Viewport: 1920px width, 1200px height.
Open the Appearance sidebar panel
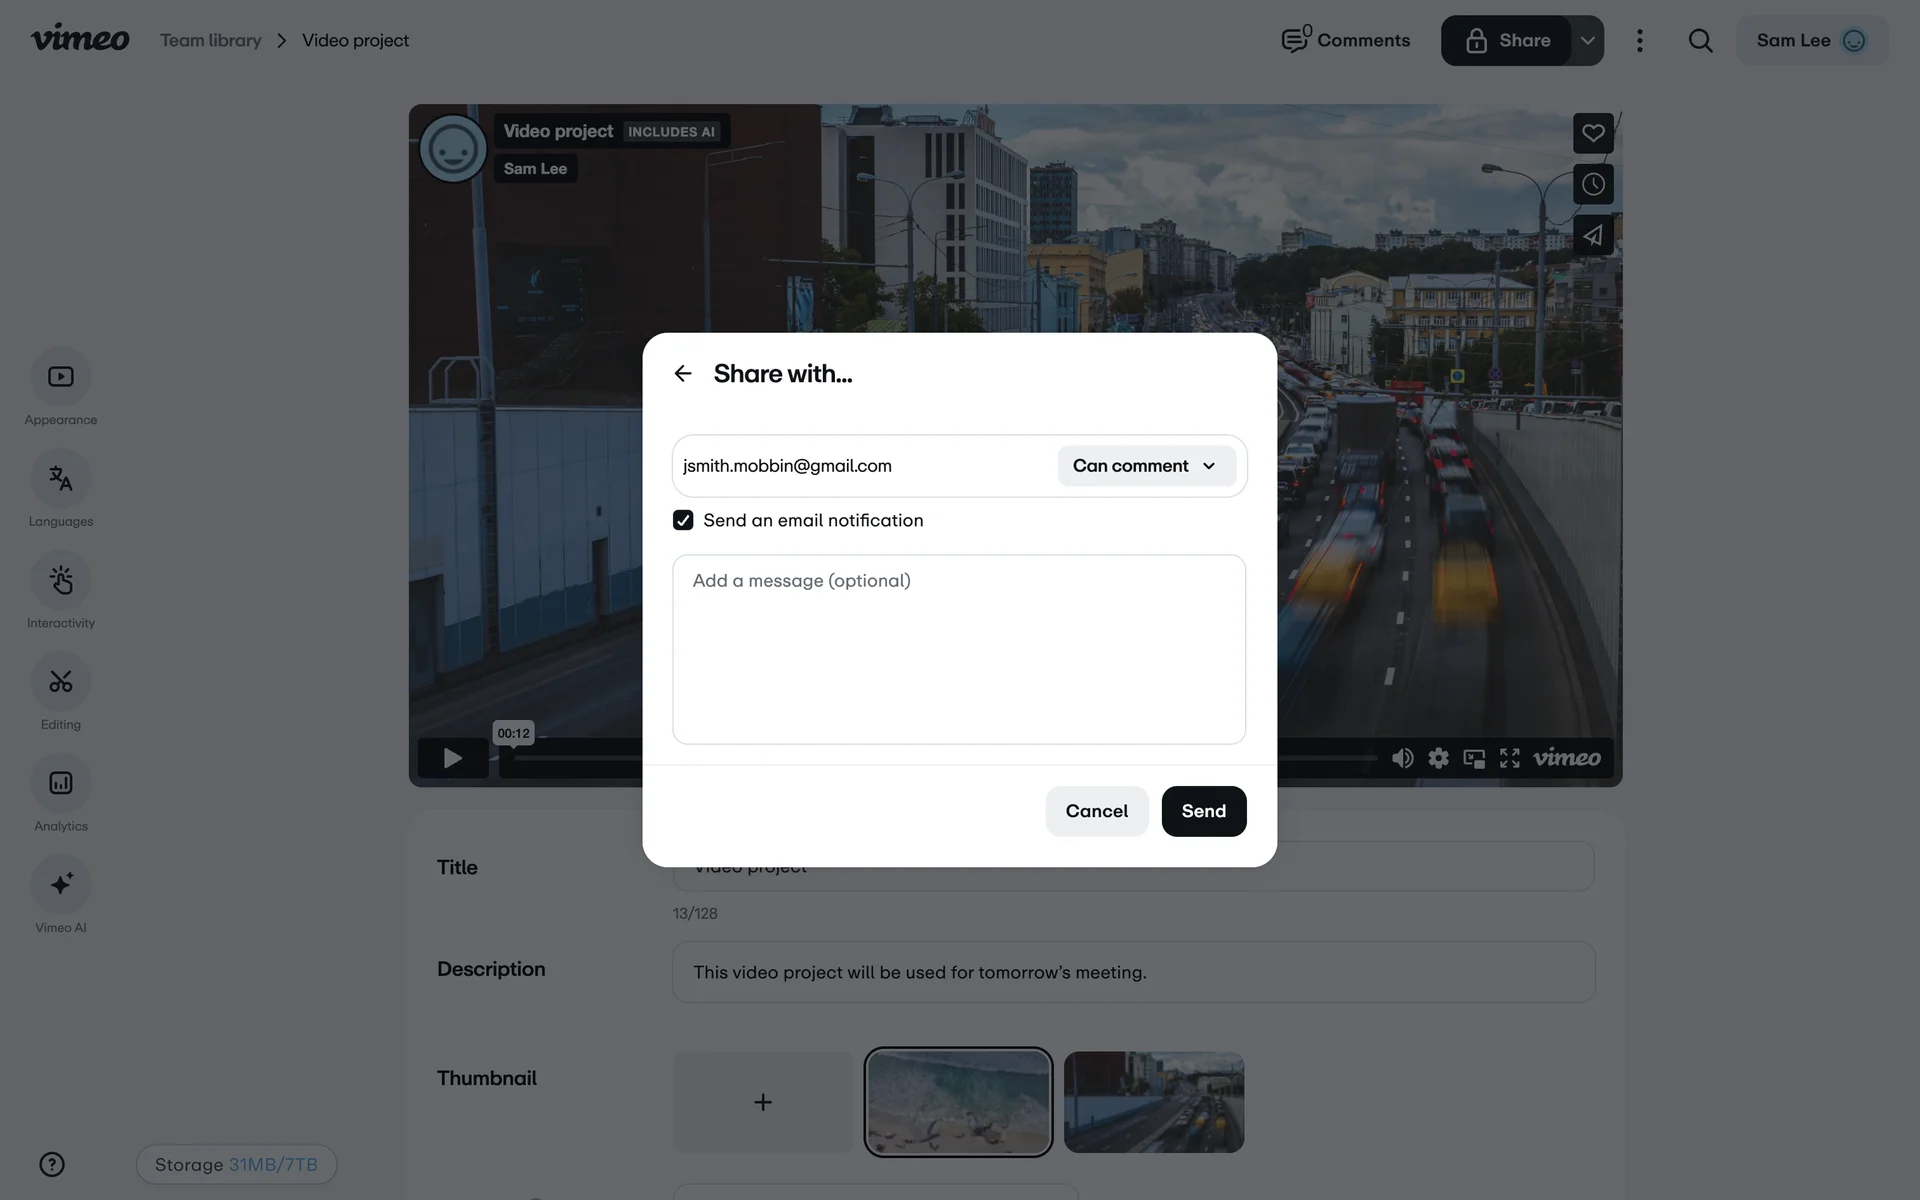pyautogui.click(x=61, y=377)
